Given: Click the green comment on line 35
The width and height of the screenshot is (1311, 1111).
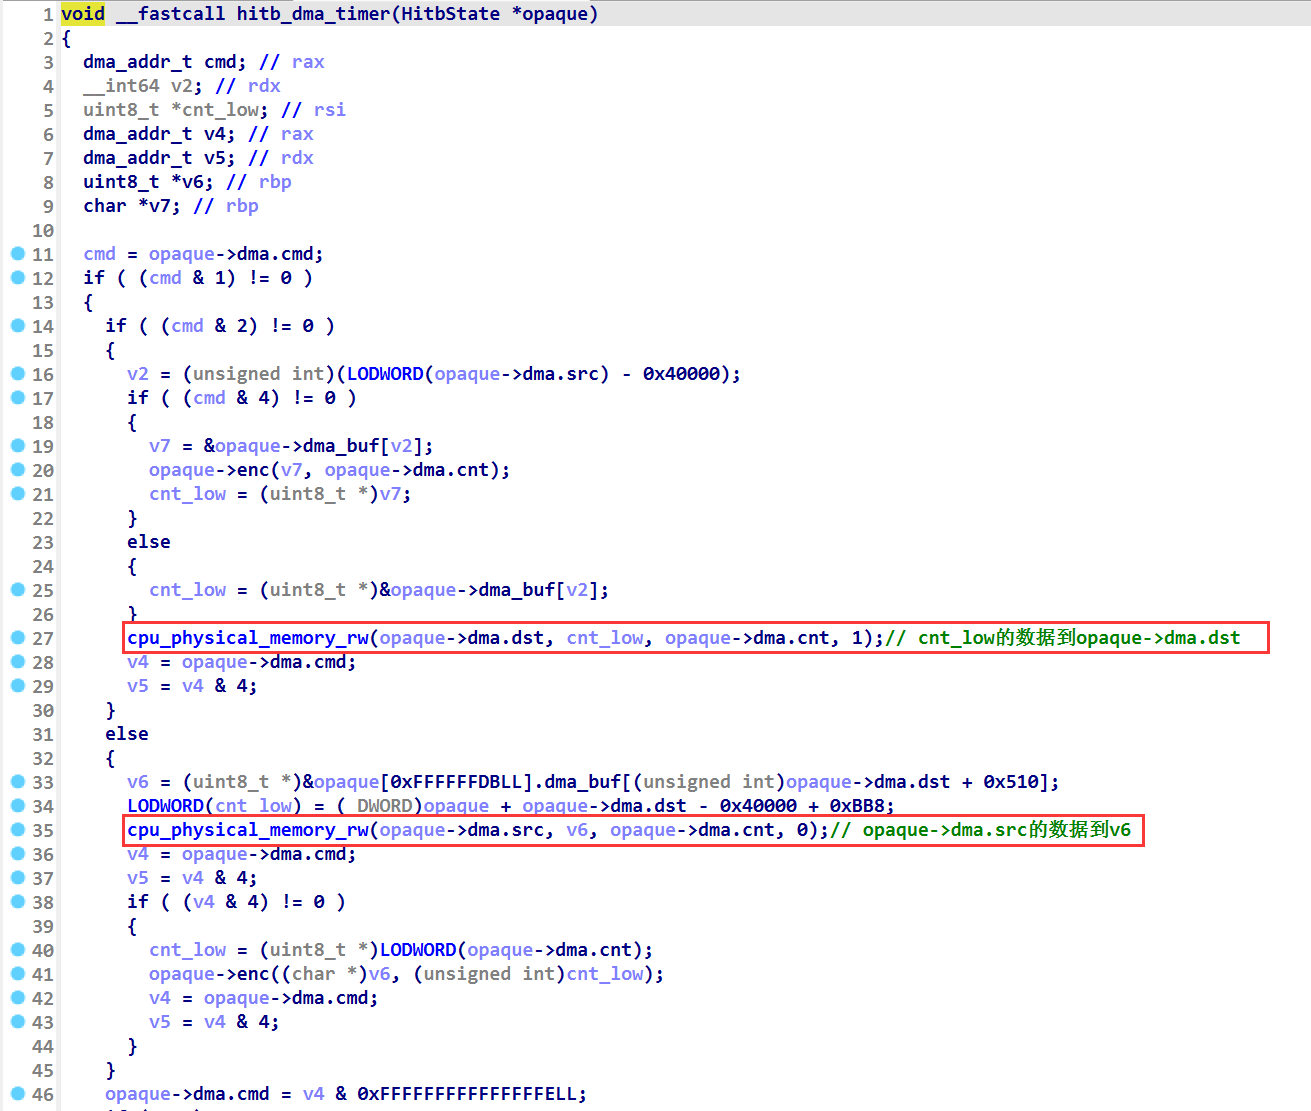Looking at the screenshot, I should click(x=981, y=830).
